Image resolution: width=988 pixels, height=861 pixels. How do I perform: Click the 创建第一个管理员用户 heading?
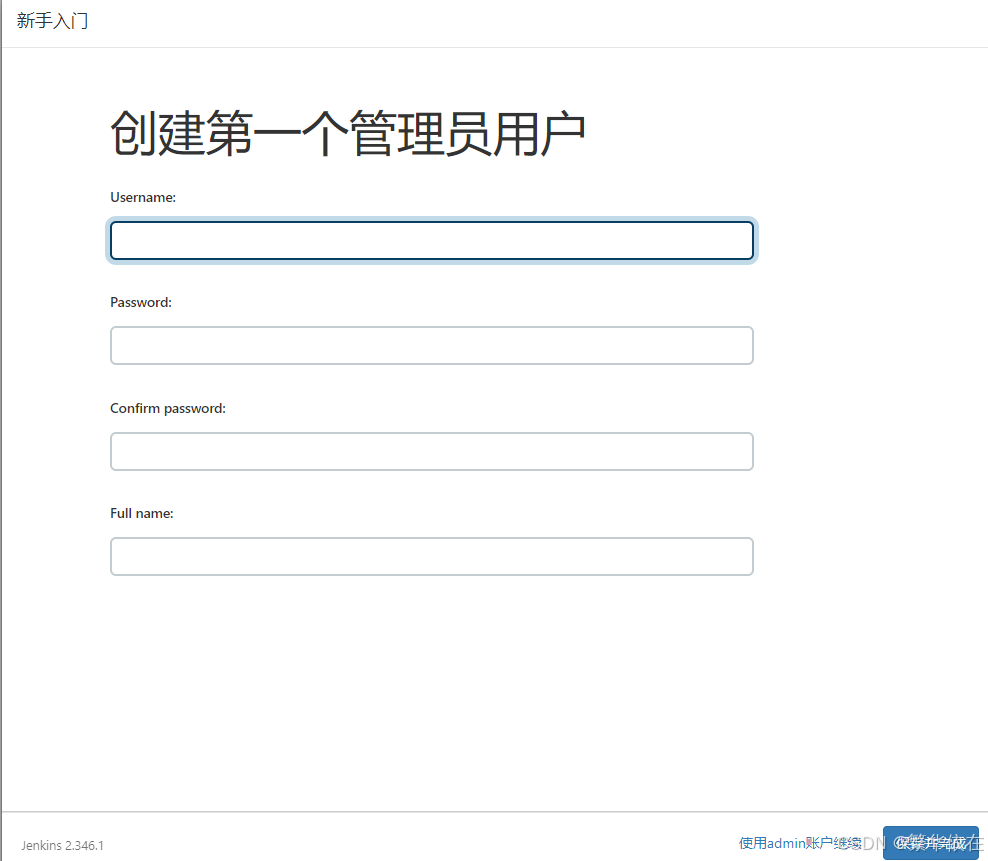[348, 133]
